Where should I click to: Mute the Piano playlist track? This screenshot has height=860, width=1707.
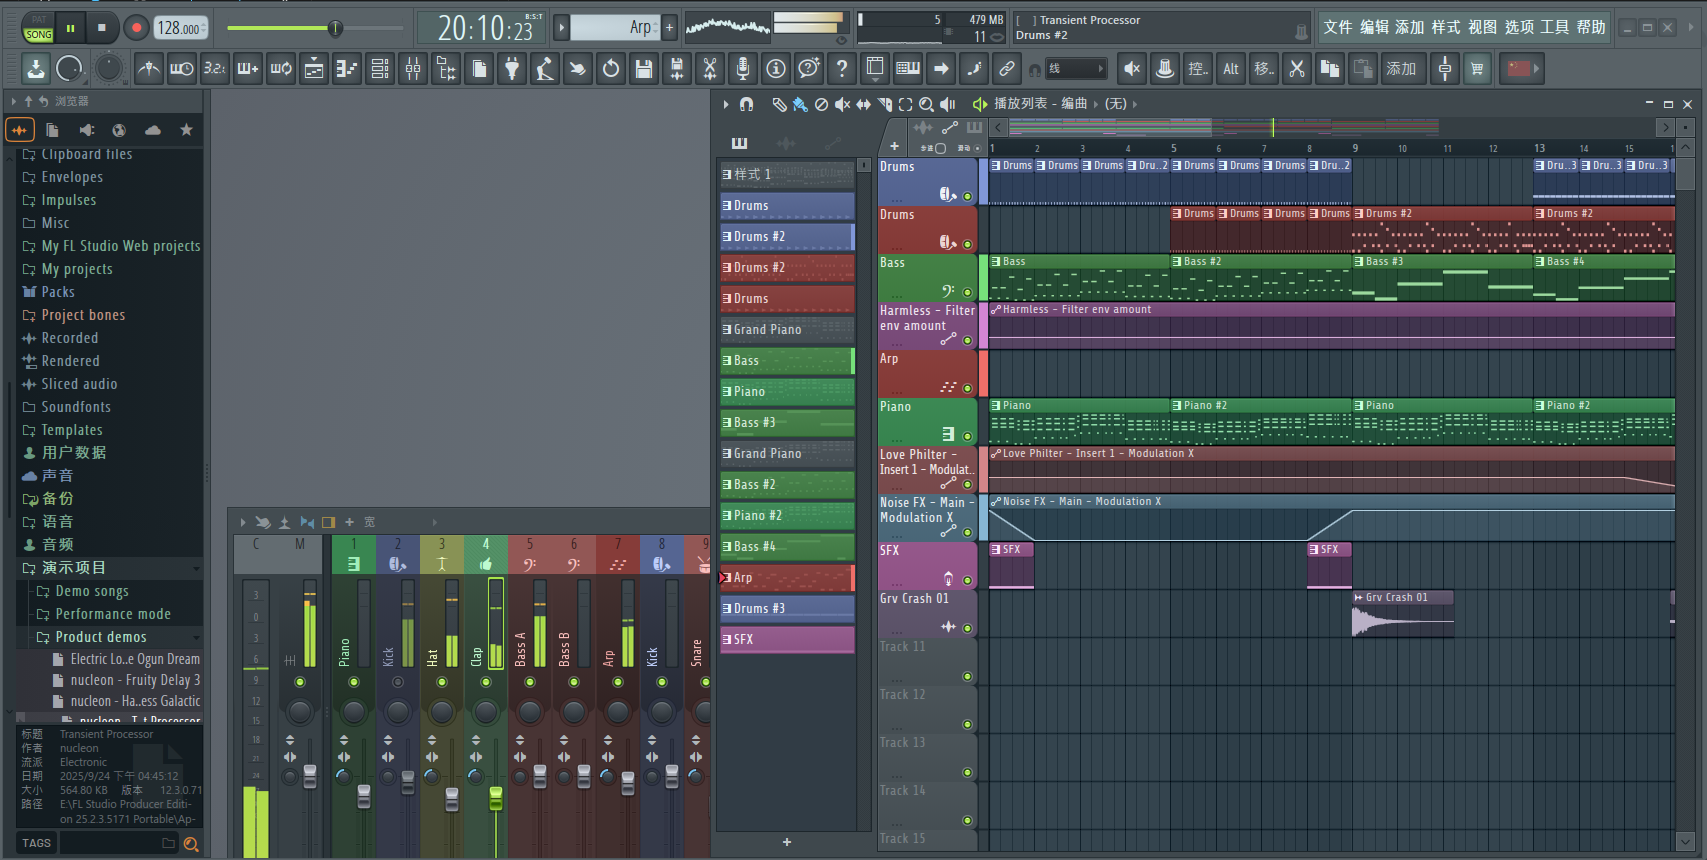[x=967, y=436]
